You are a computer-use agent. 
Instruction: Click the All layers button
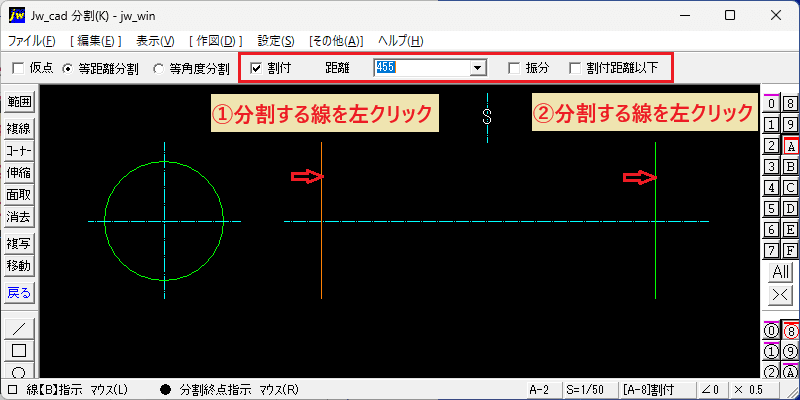(x=781, y=272)
